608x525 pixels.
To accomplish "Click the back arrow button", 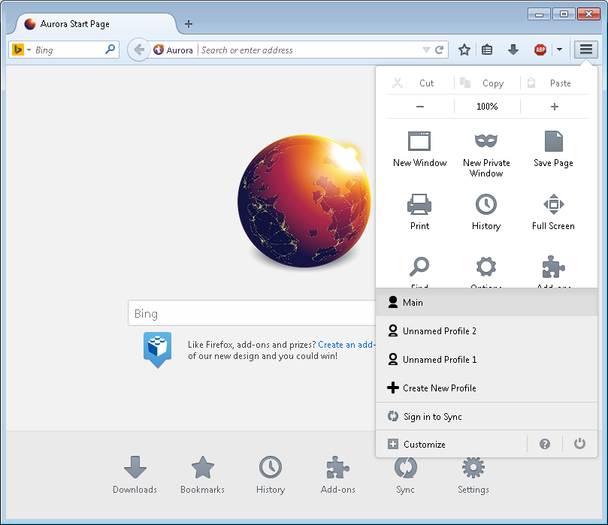I will tap(138, 50).
